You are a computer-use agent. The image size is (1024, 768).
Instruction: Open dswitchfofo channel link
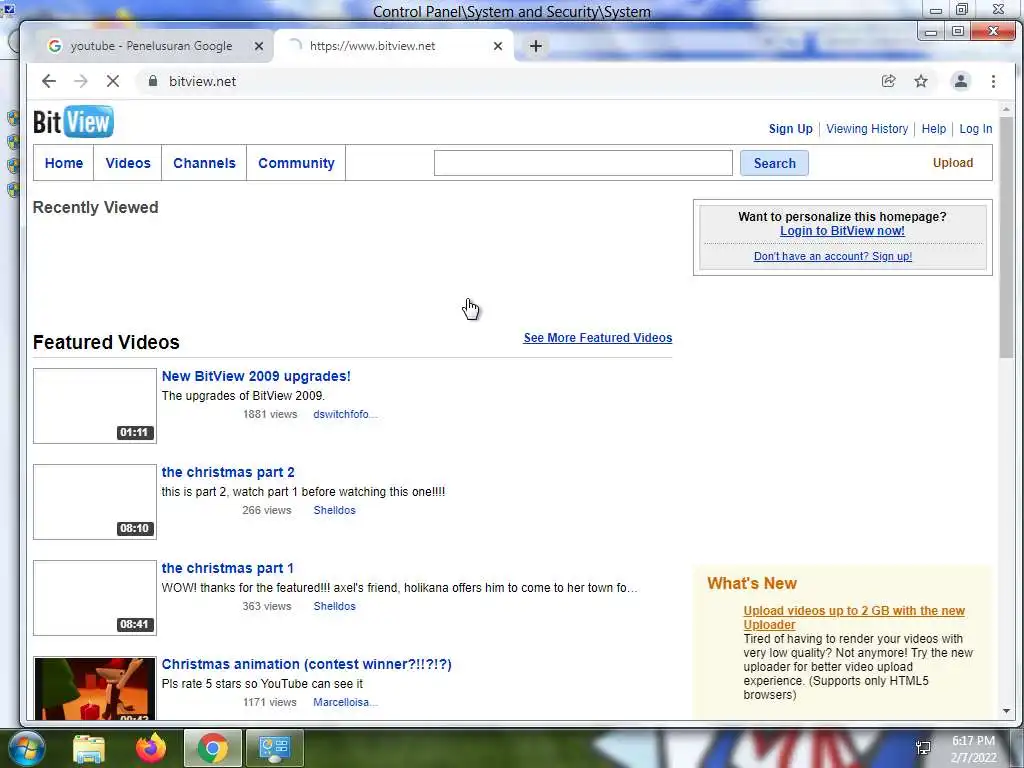tap(345, 414)
